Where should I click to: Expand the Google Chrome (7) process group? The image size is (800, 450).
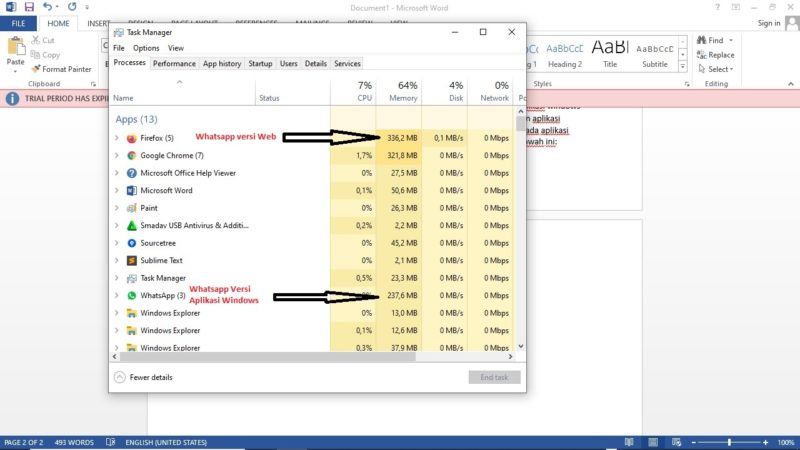117,156
